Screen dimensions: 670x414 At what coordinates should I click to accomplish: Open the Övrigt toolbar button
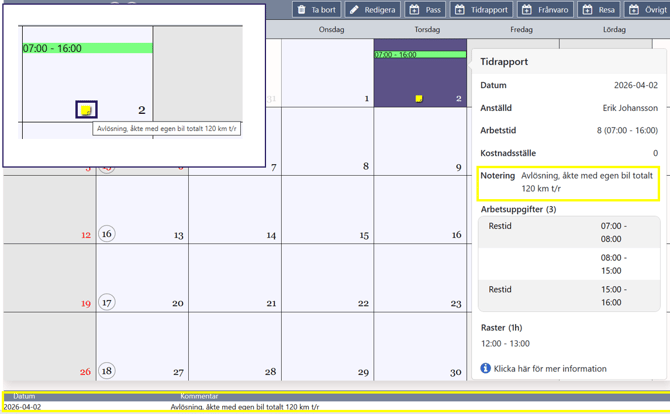point(648,10)
